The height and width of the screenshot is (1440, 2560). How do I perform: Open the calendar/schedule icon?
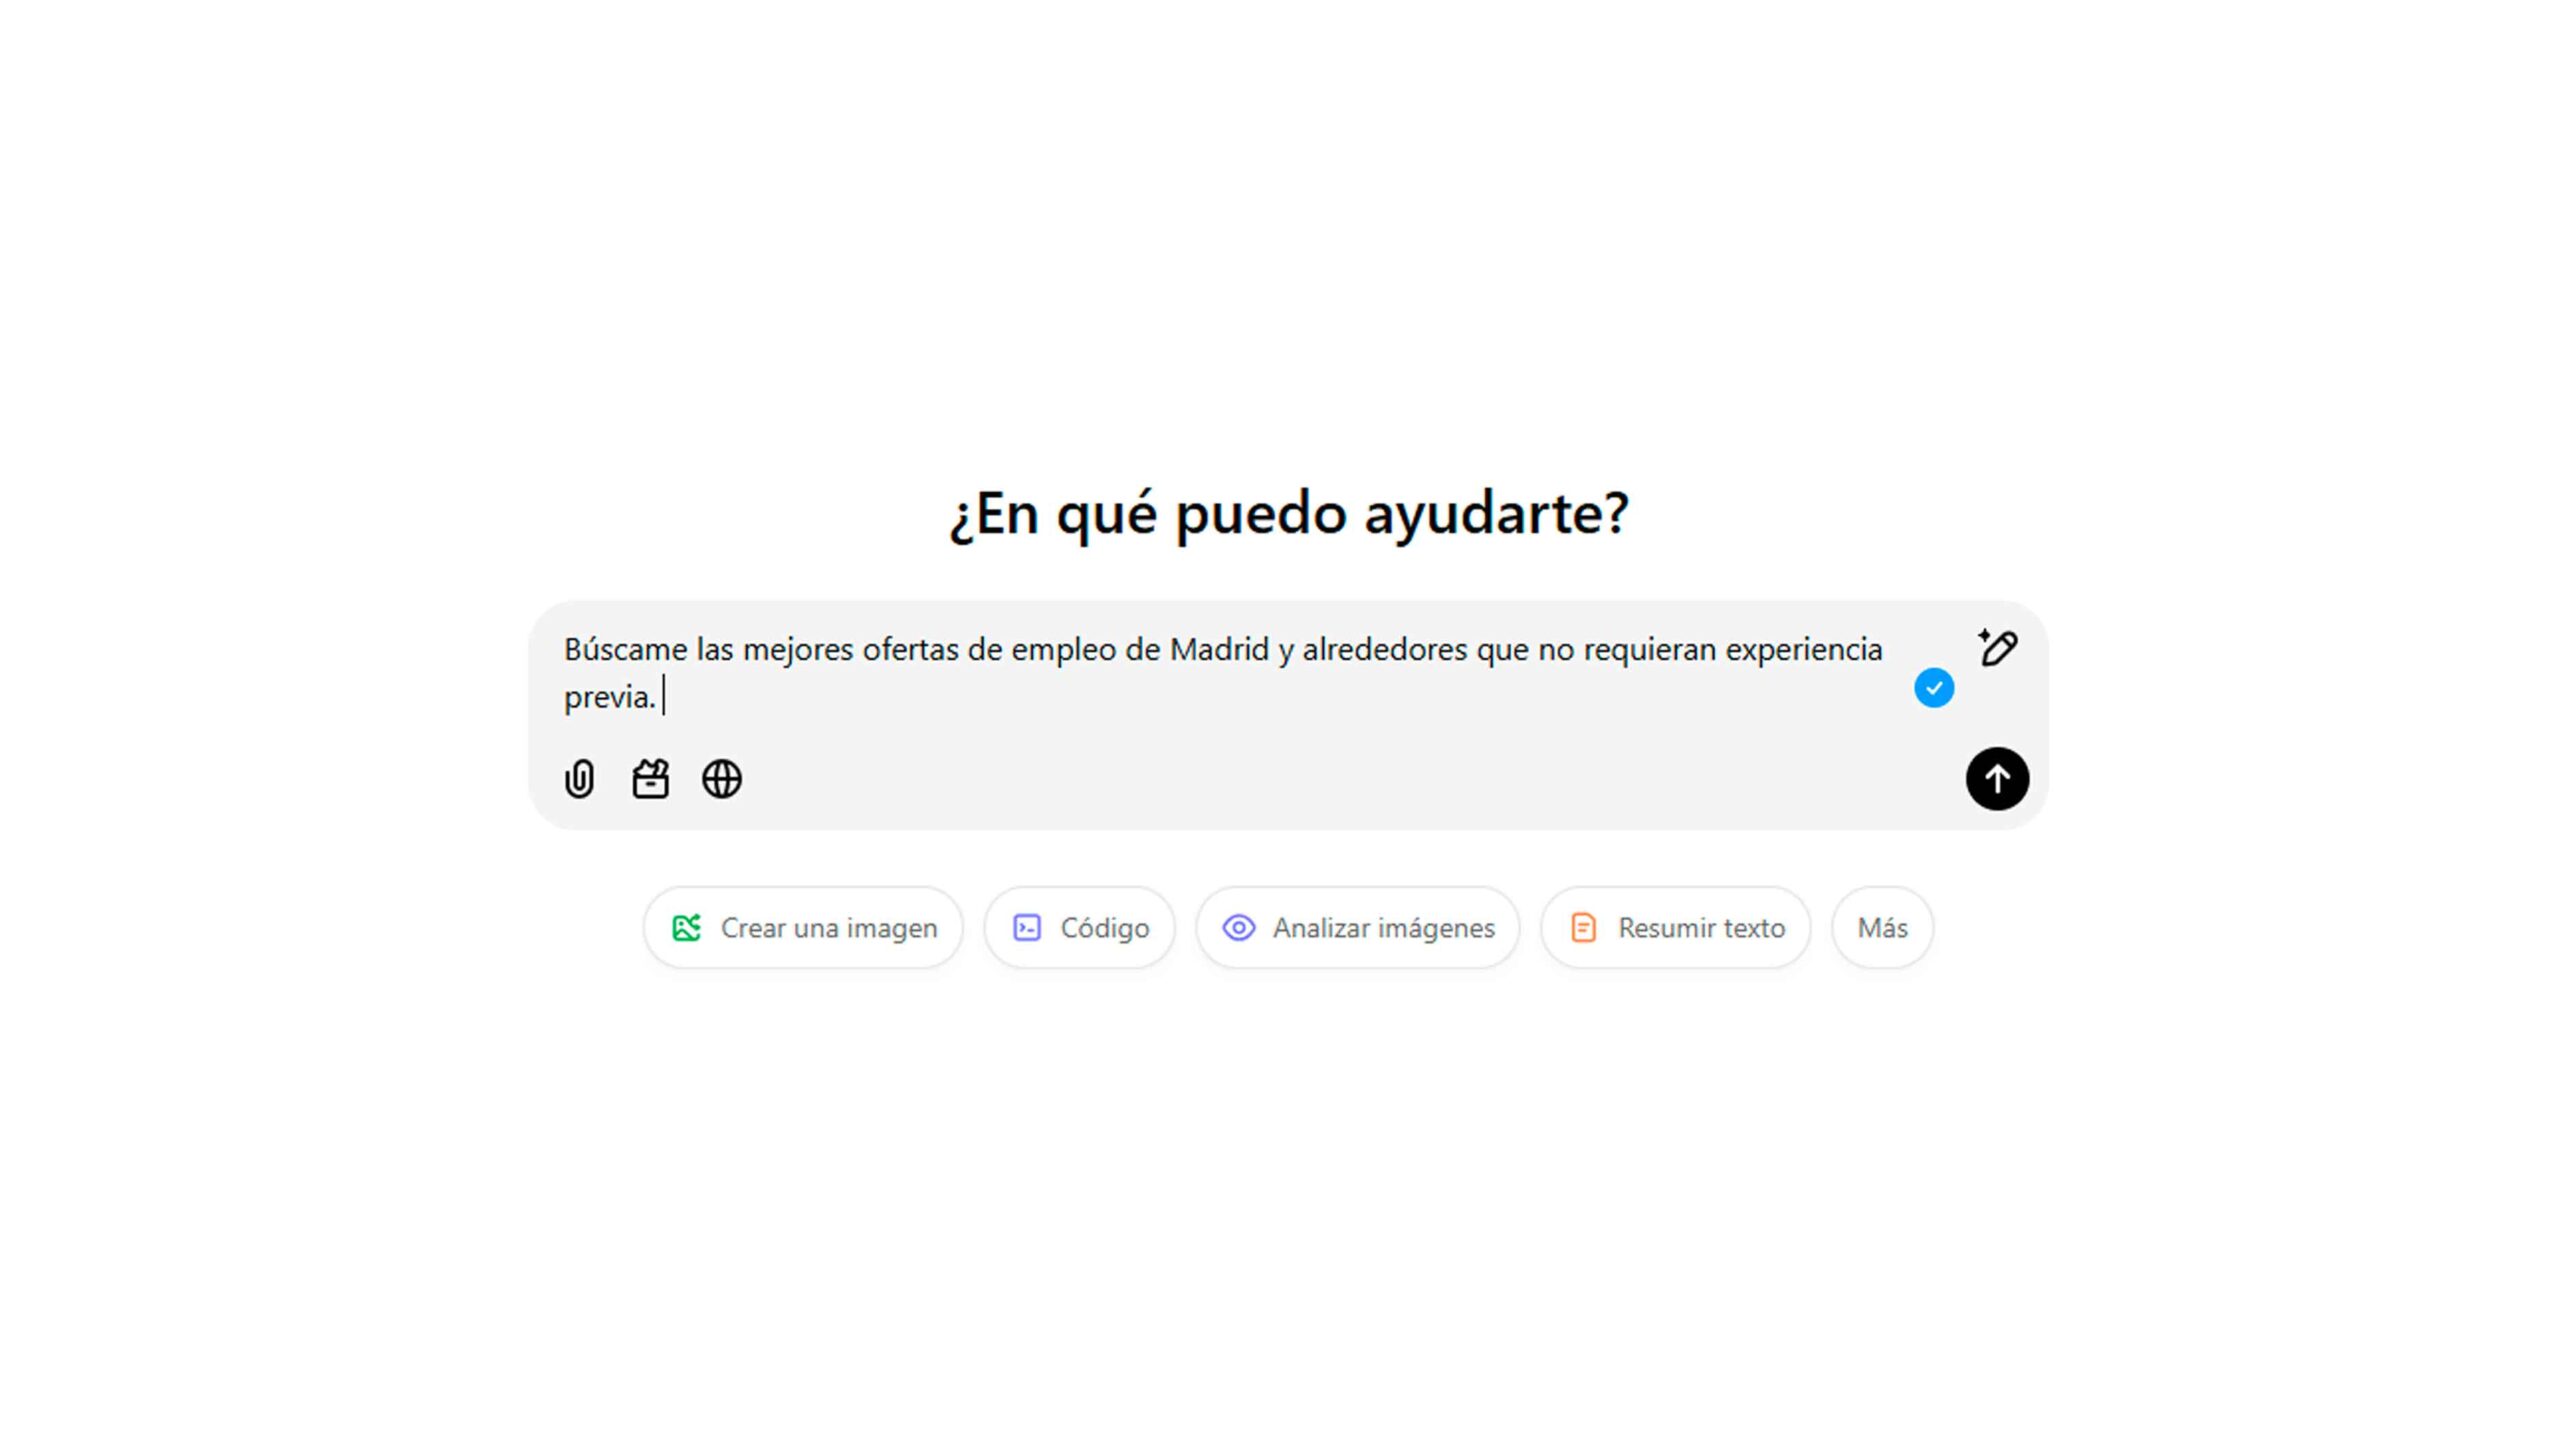[x=651, y=779]
